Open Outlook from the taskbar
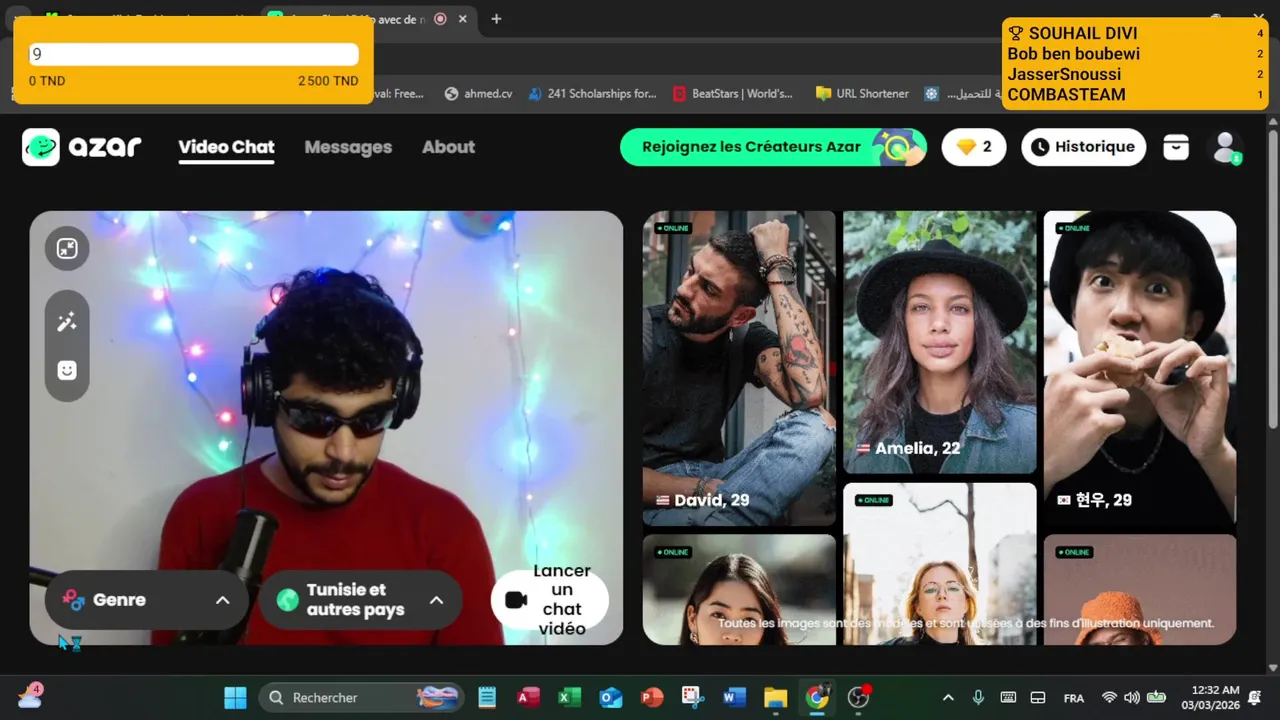Viewport: 1280px width, 720px height. pyautogui.click(x=611, y=697)
